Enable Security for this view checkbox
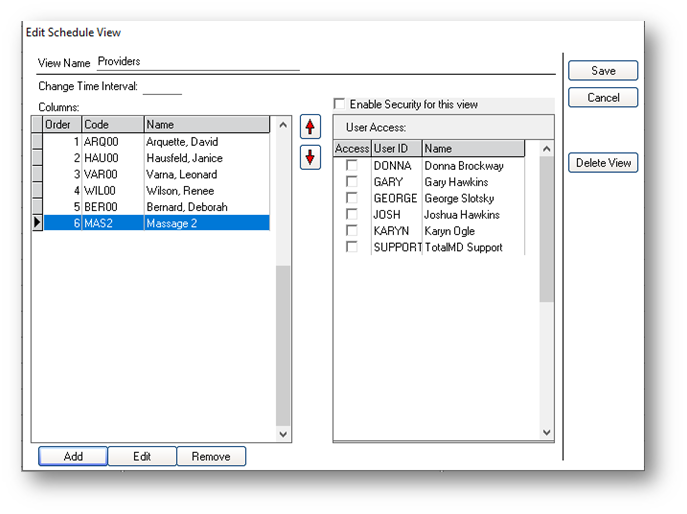 tap(340, 104)
